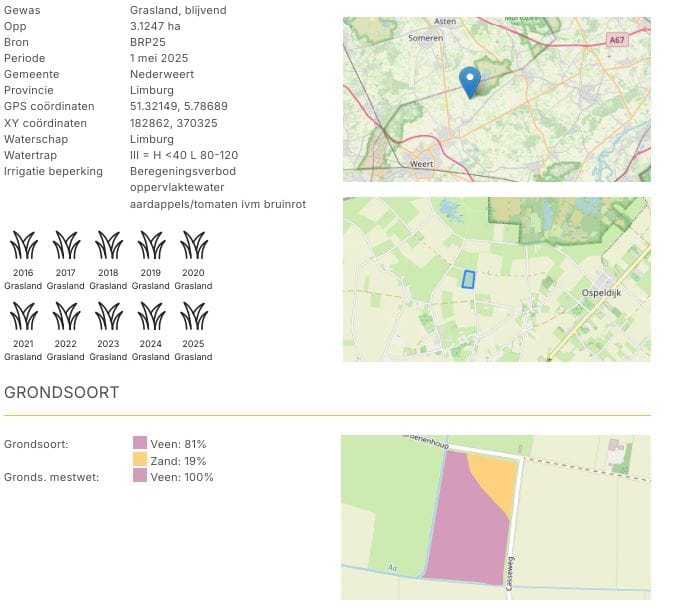Click the 2017 grassland crop icon

coord(66,245)
